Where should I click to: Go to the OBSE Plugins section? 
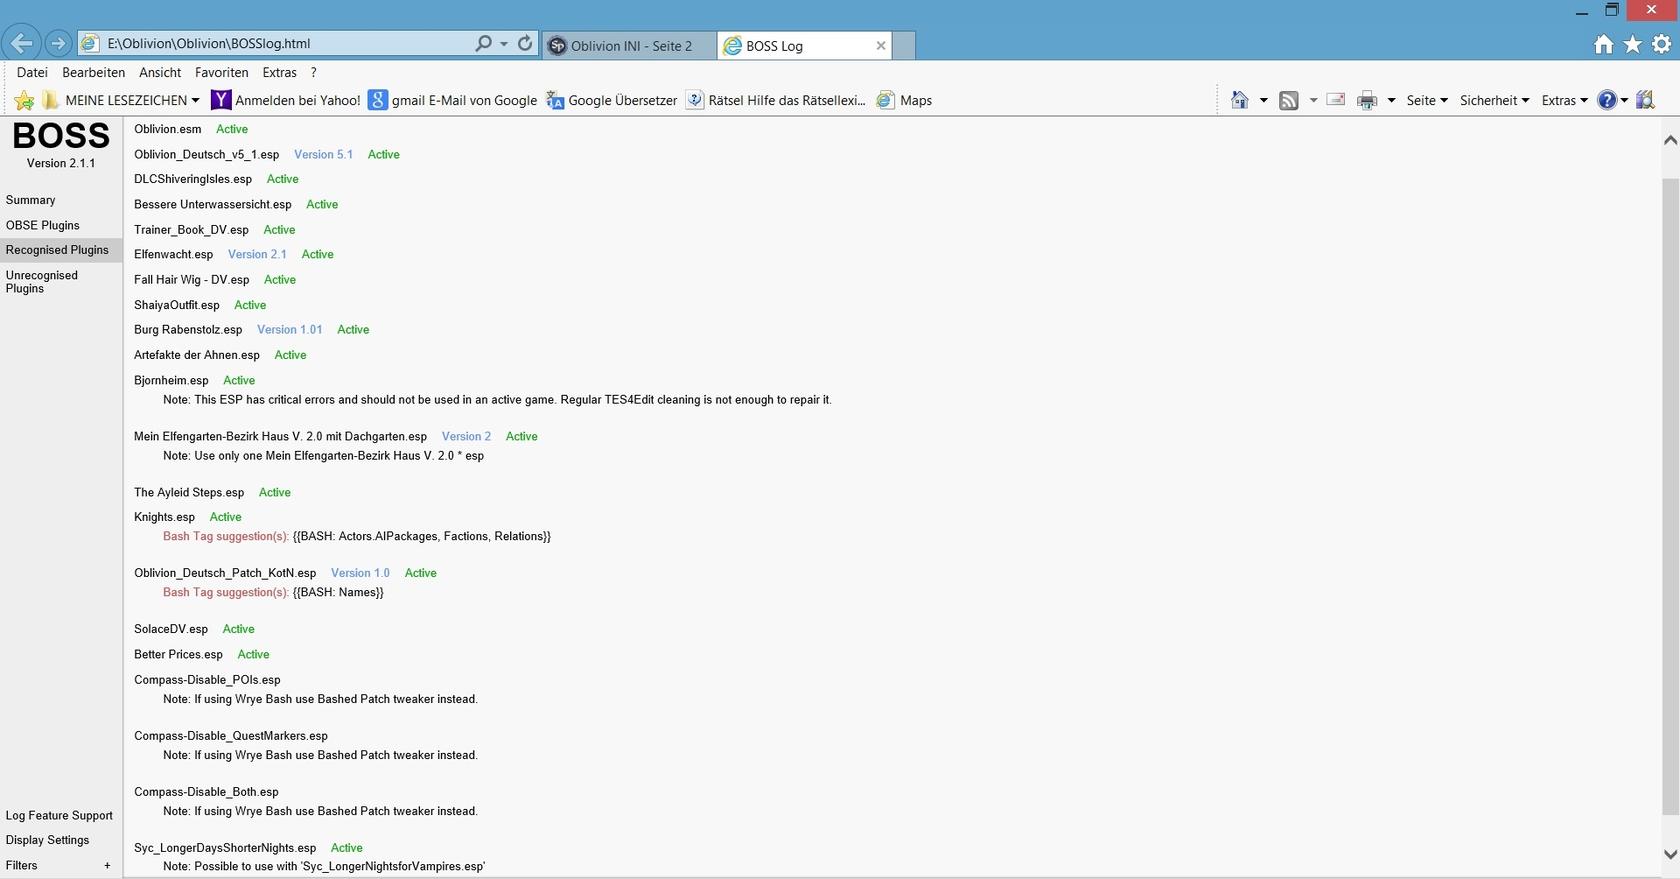click(x=42, y=225)
